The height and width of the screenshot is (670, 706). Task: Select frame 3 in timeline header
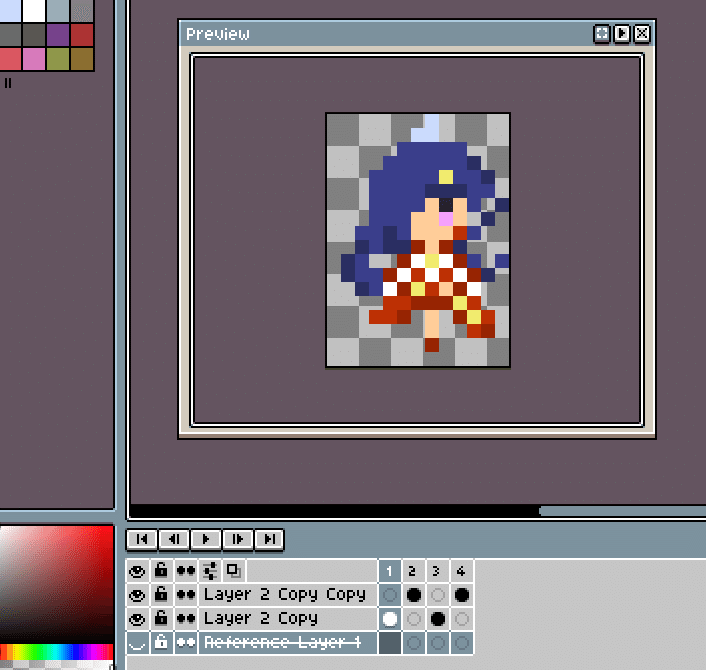(x=438, y=571)
